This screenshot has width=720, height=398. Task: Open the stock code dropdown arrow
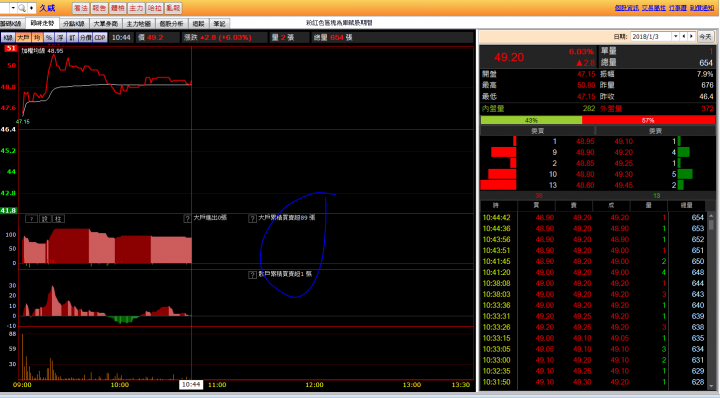pyautogui.click(x=13, y=8)
